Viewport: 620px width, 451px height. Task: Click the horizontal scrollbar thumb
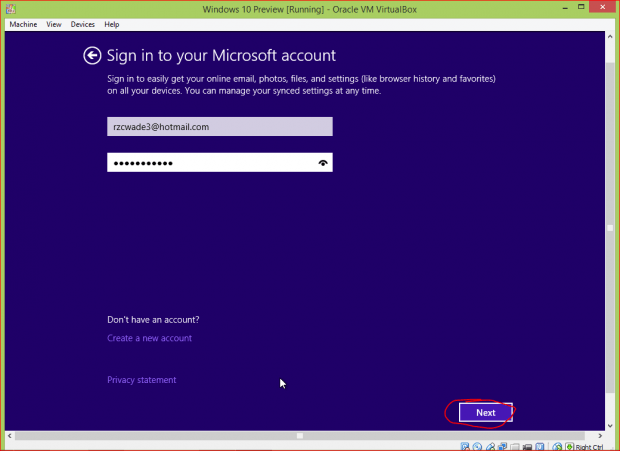coord(300,436)
